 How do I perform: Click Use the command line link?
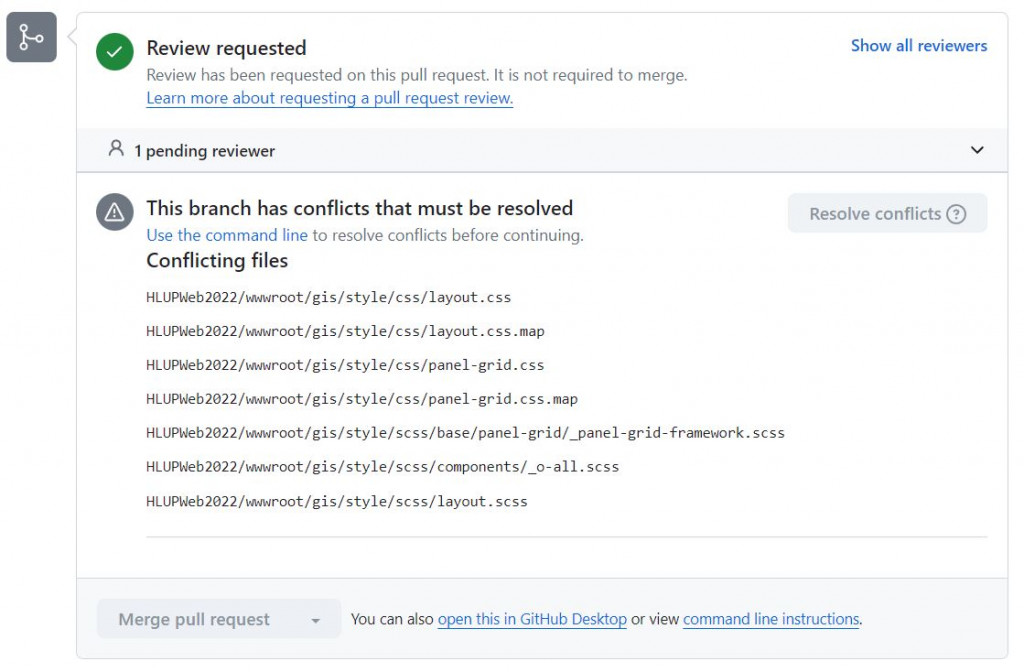pyautogui.click(x=227, y=235)
